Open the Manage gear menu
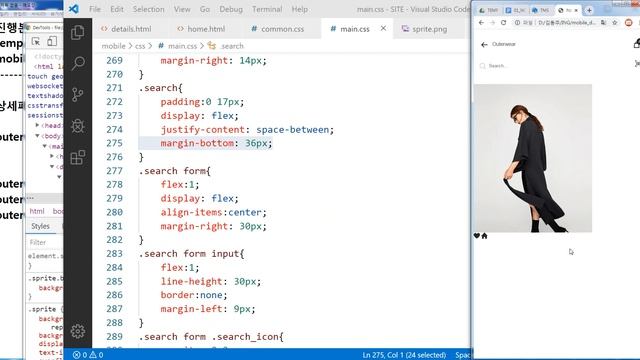Screen dimensions: 640x360 (78, 331)
